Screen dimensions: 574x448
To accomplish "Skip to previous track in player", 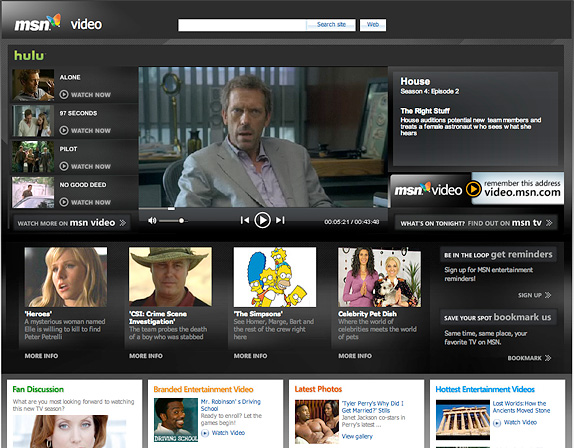I will pos(245,220).
